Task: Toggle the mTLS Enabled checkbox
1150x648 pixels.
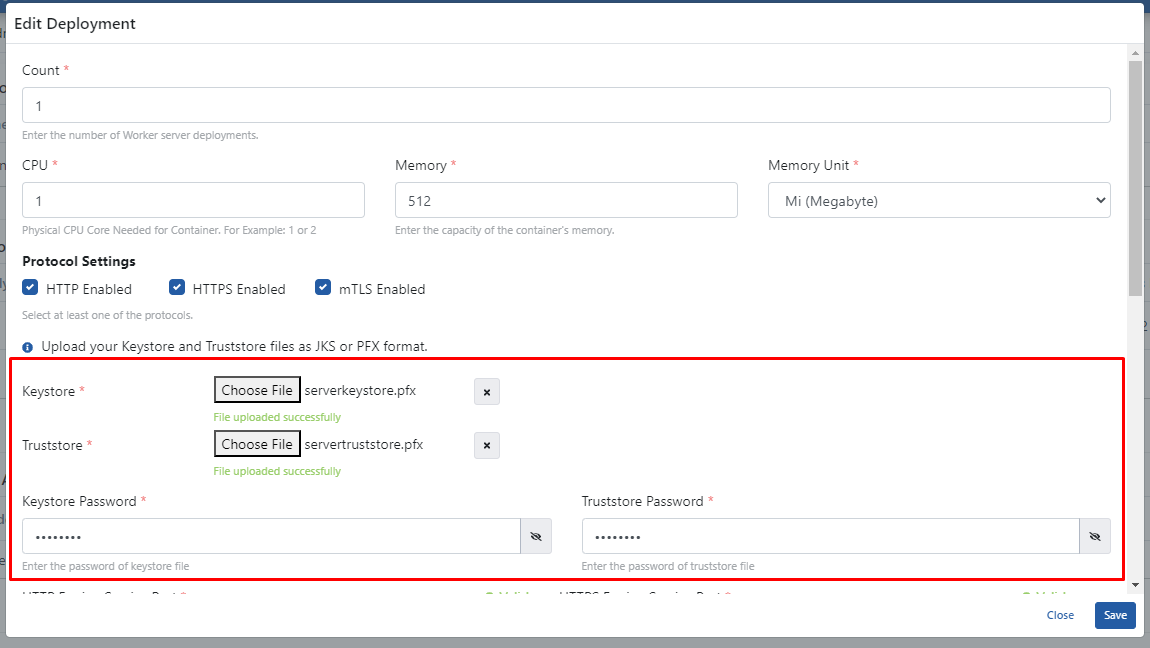Action: 323,288
